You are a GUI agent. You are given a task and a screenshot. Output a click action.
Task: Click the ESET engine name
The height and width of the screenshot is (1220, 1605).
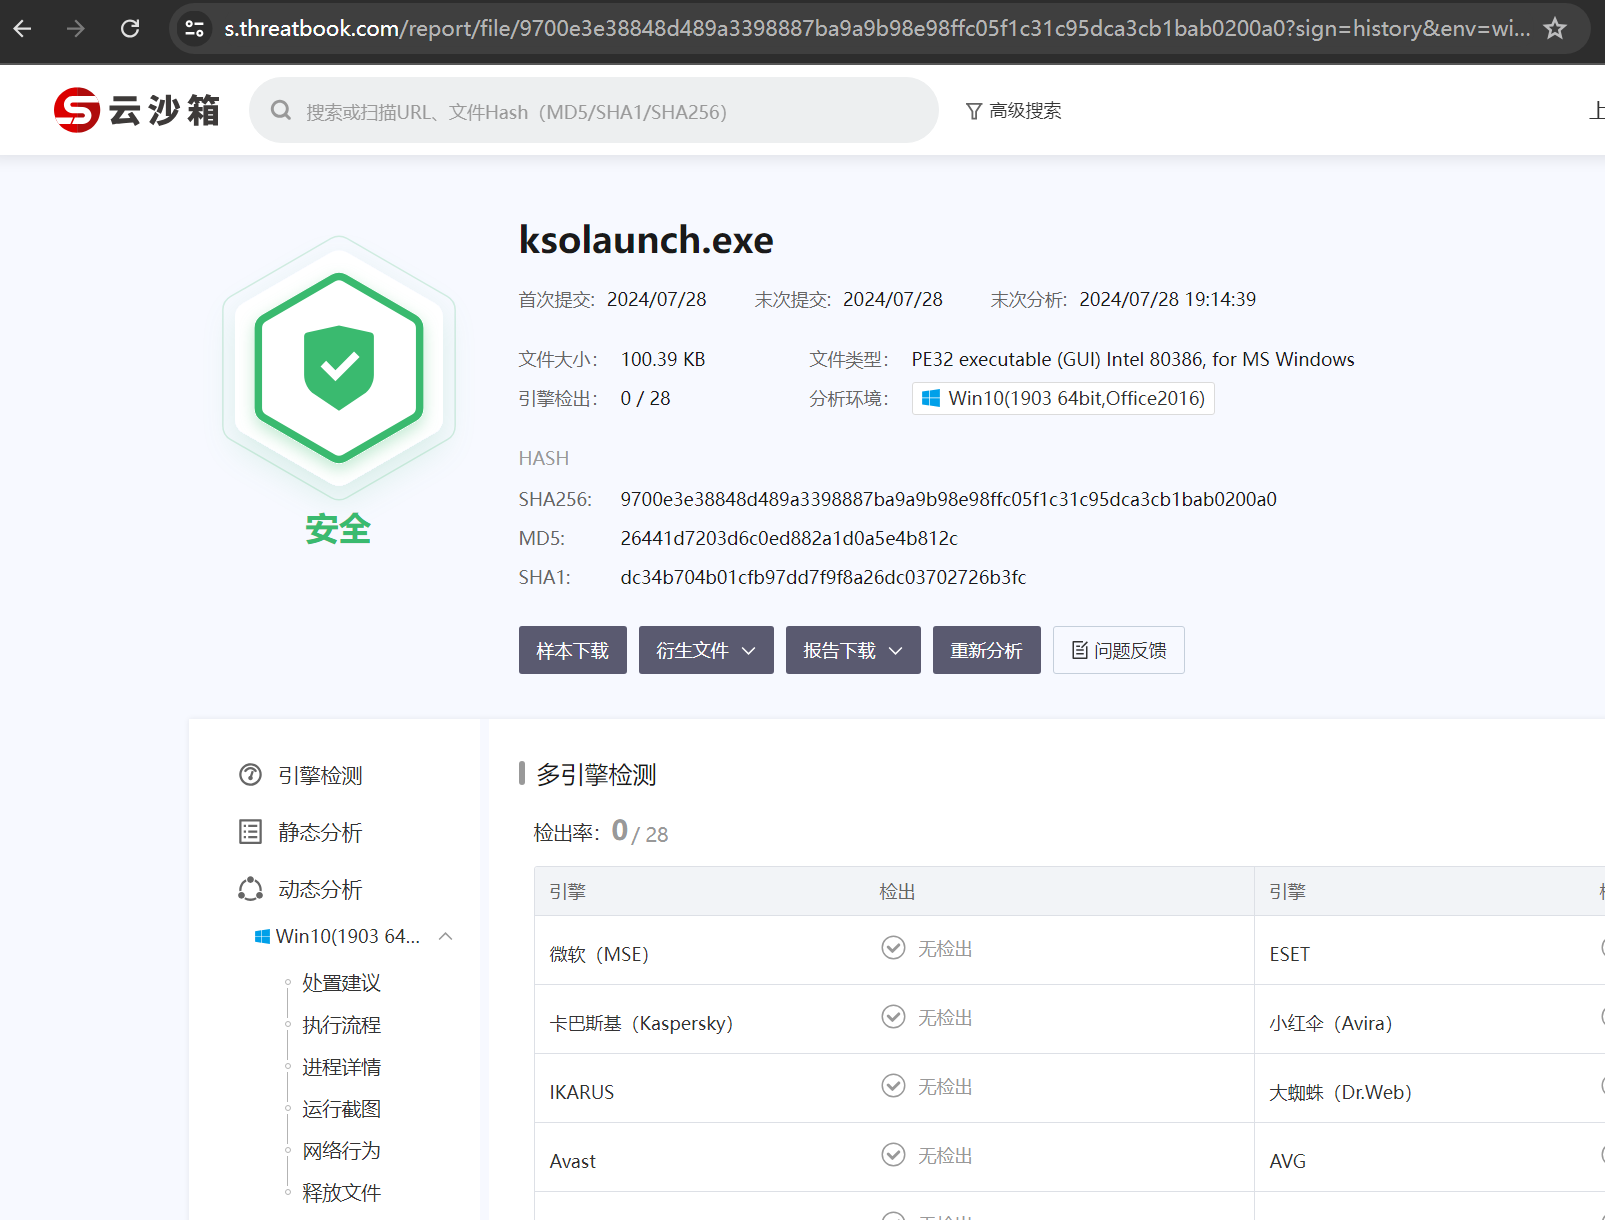point(1289,954)
